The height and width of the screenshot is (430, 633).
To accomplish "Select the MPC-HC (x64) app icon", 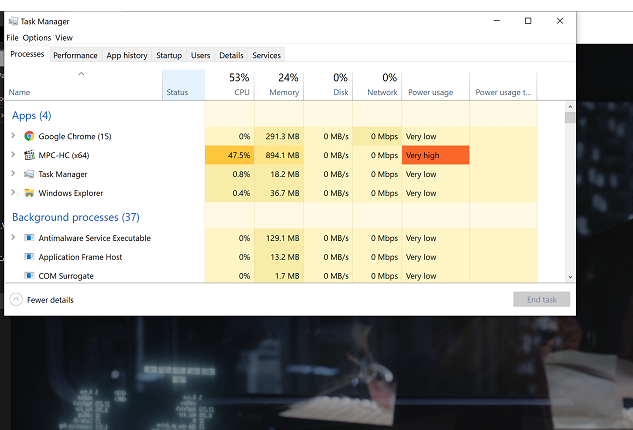I will coord(29,155).
